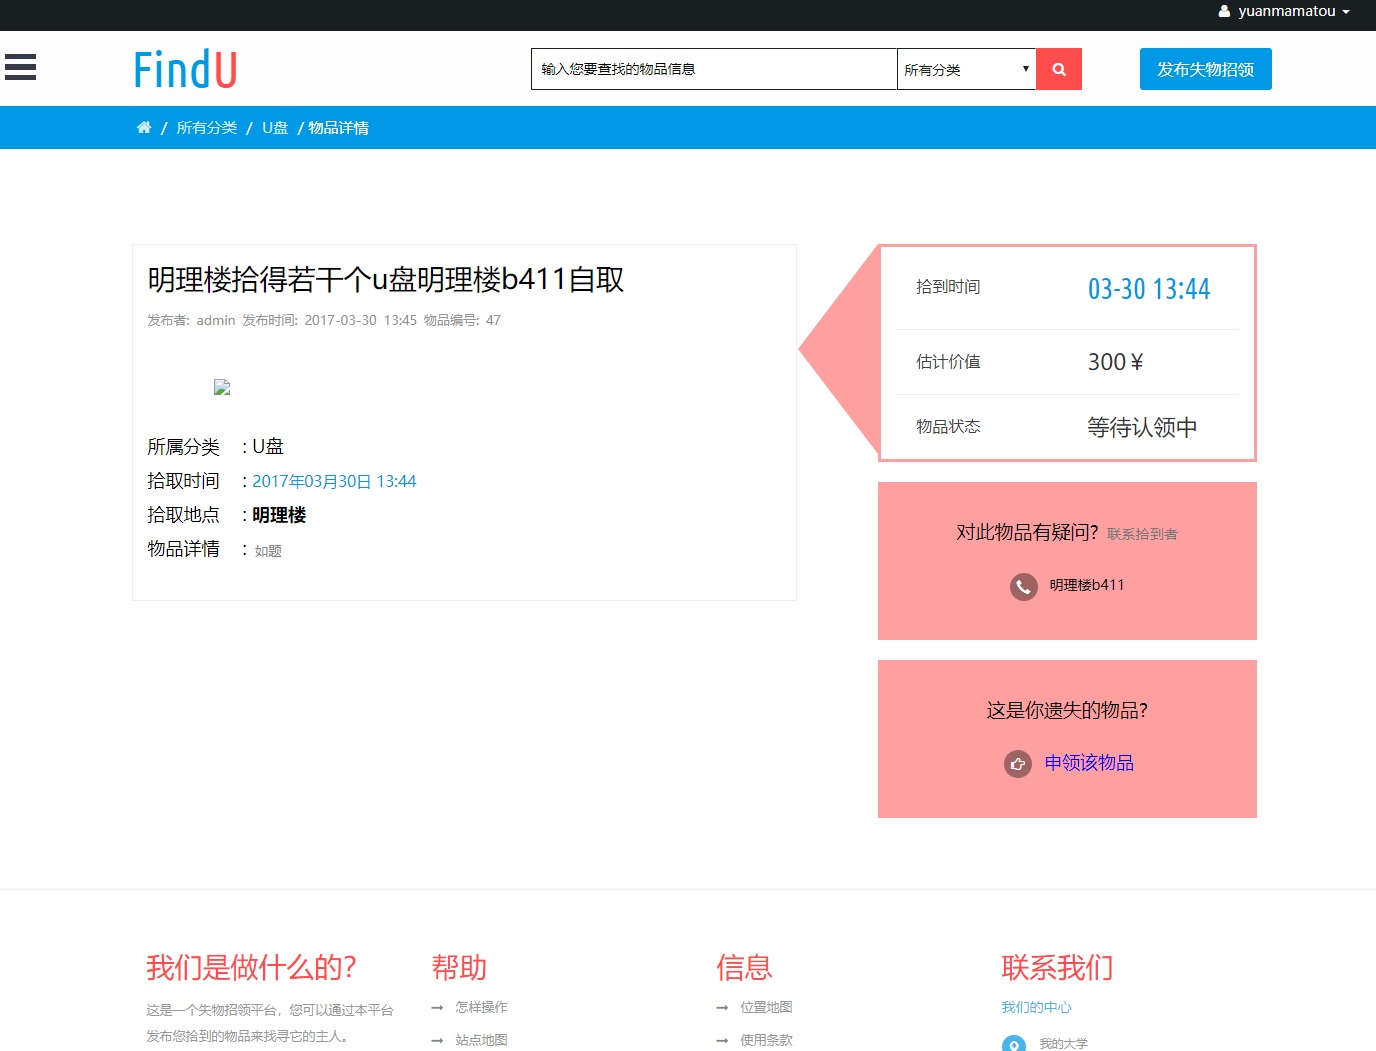Viewport: 1376px width, 1051px height.
Task: Select U盘 in the breadcrumb navigation
Action: [x=274, y=127]
